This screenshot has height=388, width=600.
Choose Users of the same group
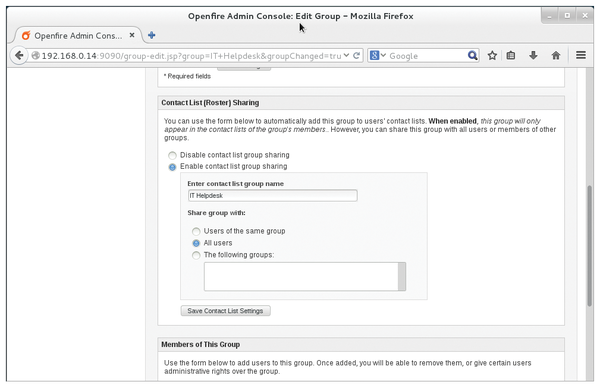[x=196, y=231]
